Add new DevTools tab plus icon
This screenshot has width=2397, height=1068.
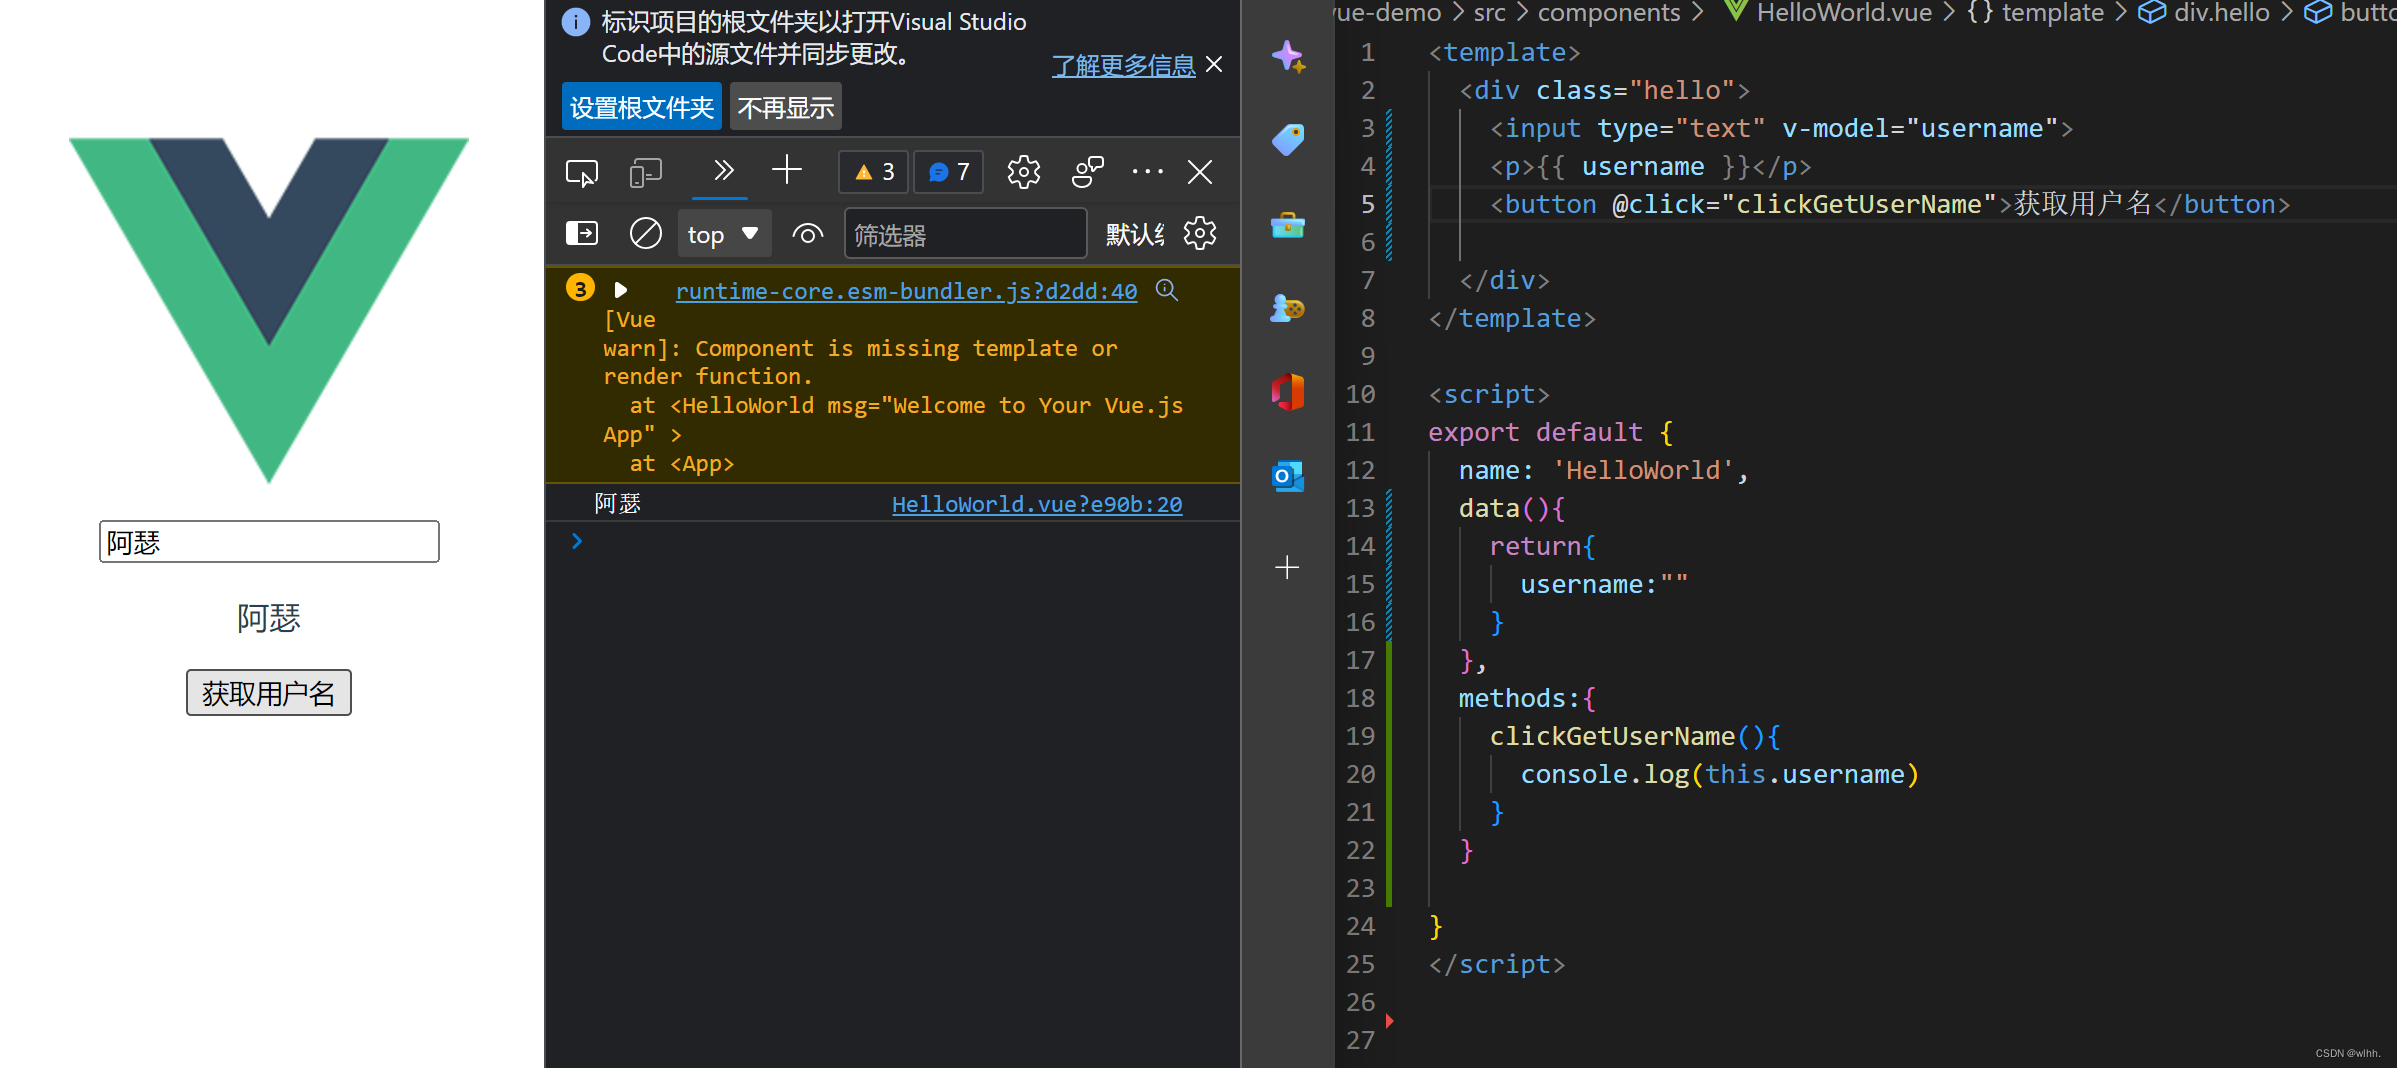787,170
